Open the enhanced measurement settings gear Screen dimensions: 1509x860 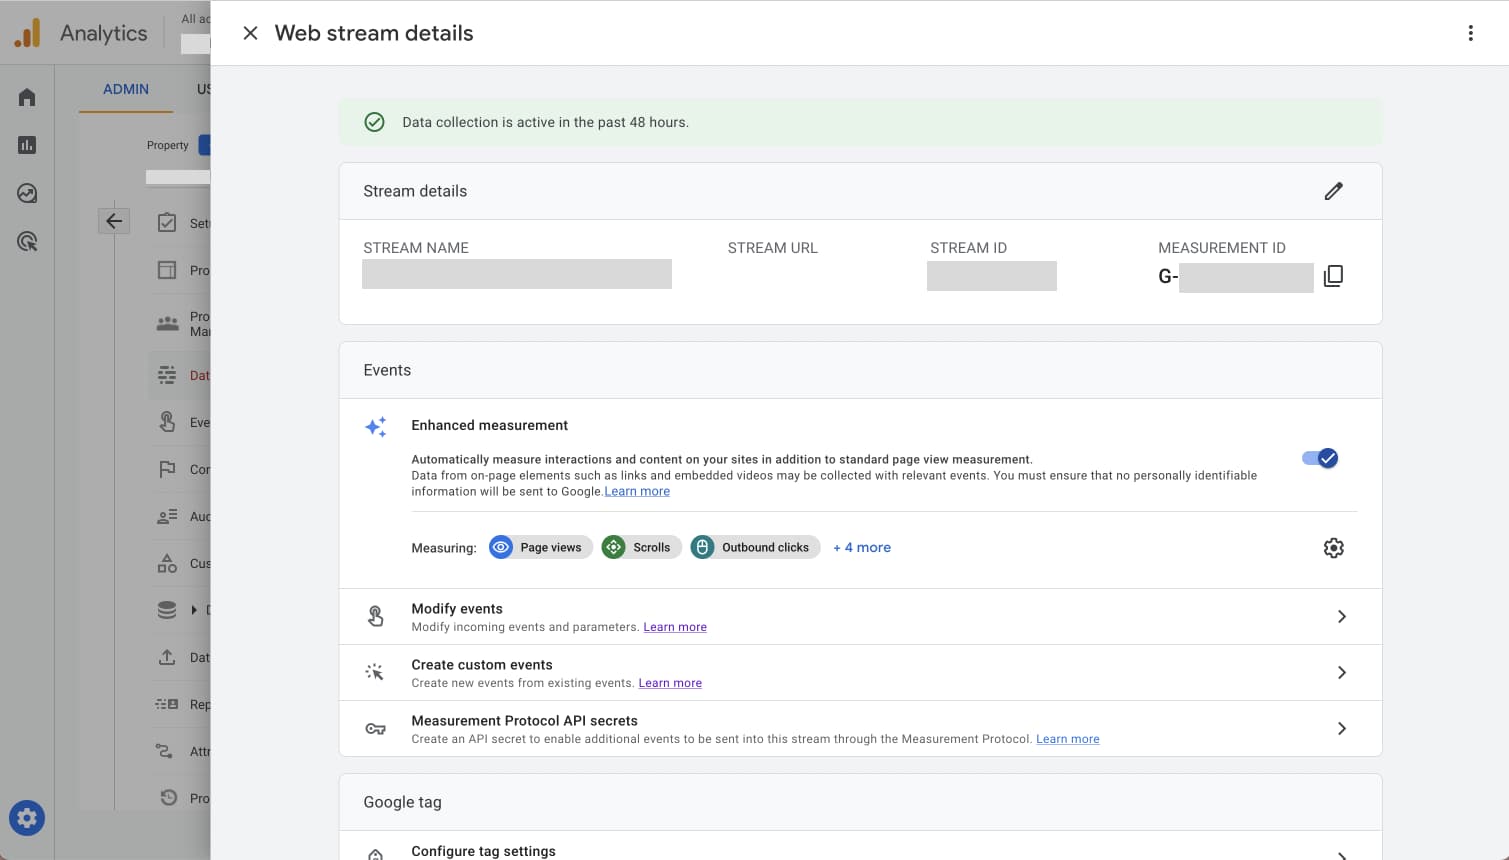(1333, 548)
